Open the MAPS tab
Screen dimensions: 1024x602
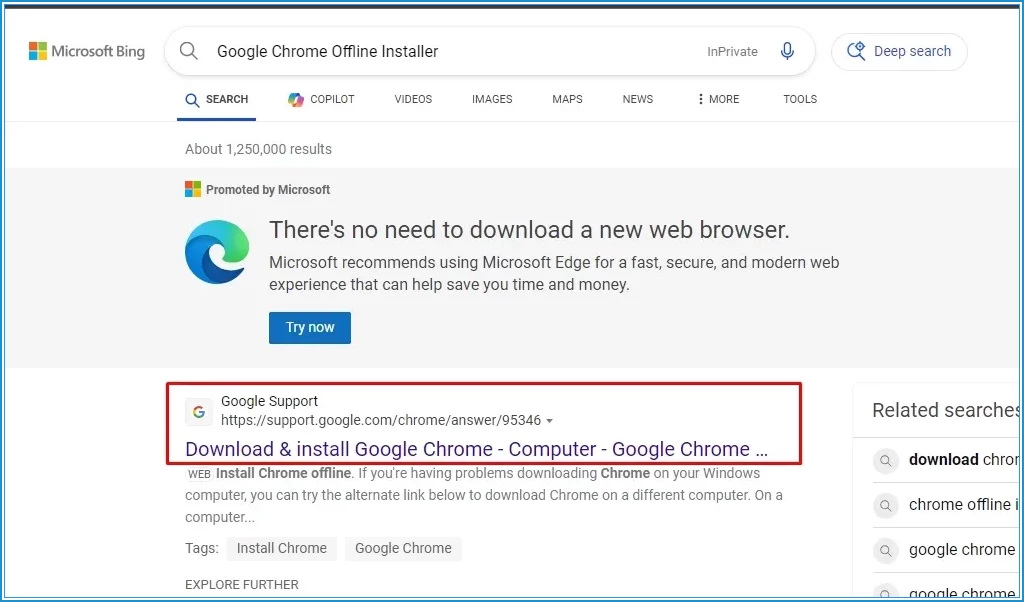(567, 99)
